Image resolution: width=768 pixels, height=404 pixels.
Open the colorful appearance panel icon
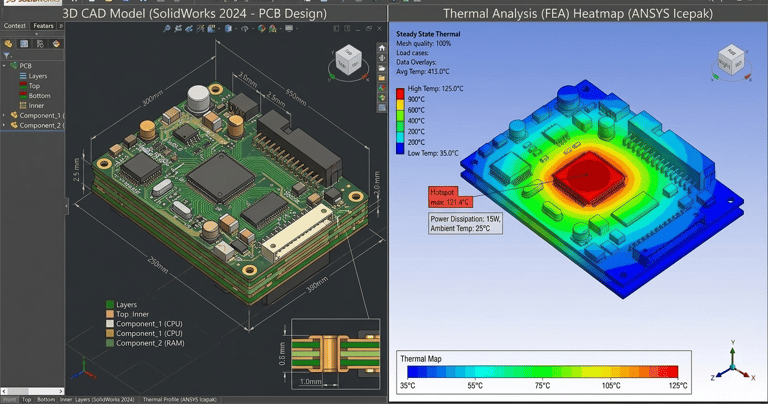tap(56, 44)
